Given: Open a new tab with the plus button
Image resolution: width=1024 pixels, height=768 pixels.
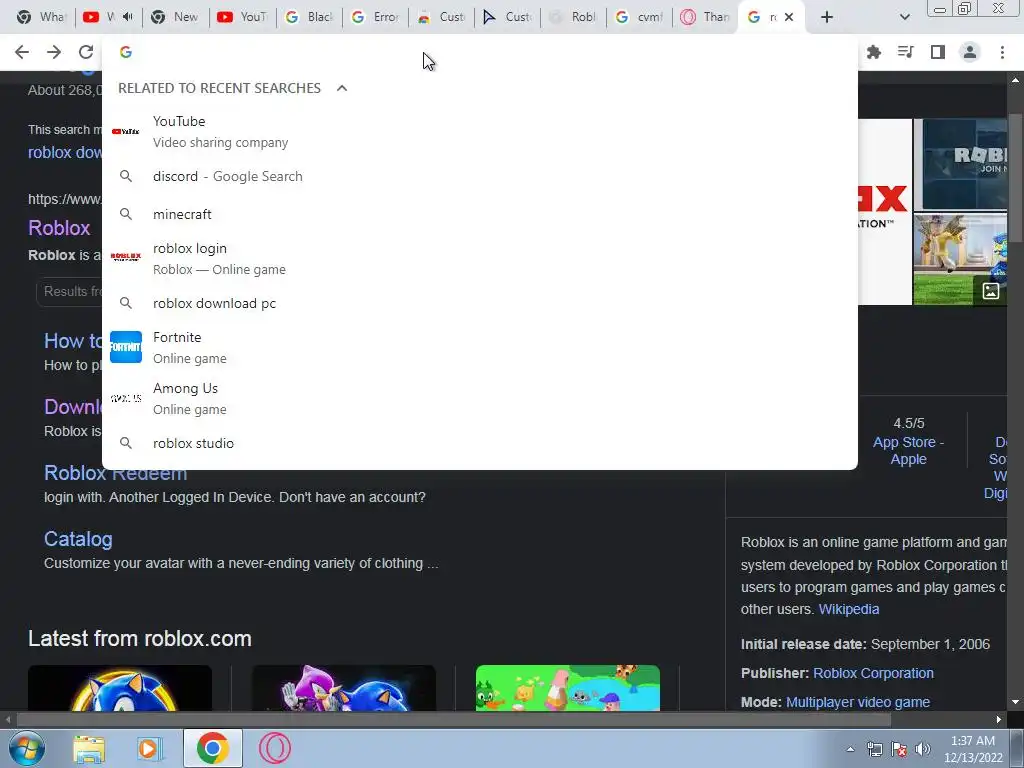Looking at the screenshot, I should 827,17.
